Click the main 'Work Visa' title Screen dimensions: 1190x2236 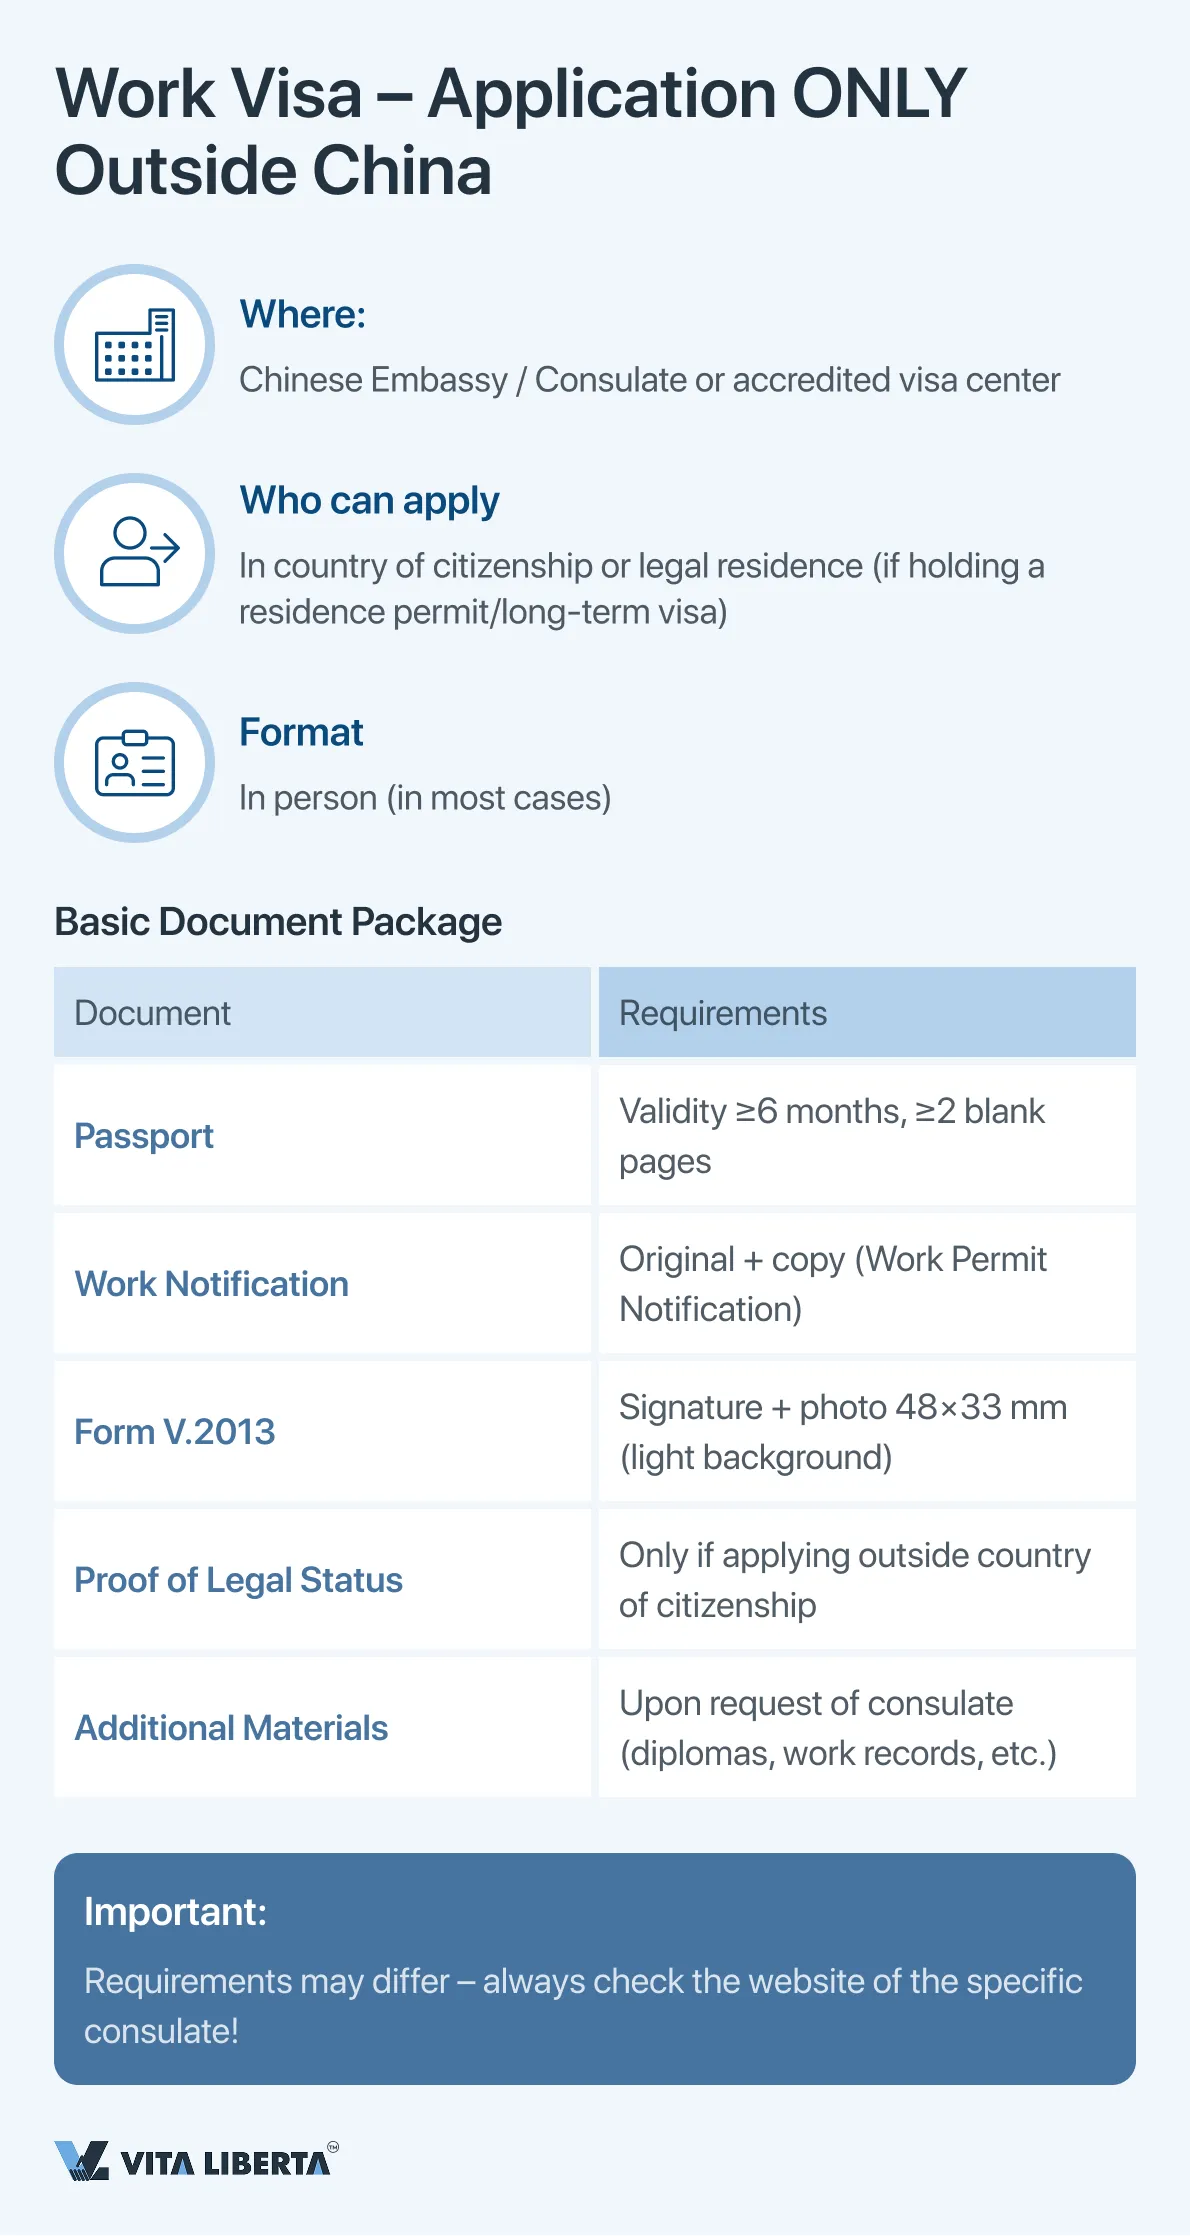pyautogui.click(x=510, y=132)
